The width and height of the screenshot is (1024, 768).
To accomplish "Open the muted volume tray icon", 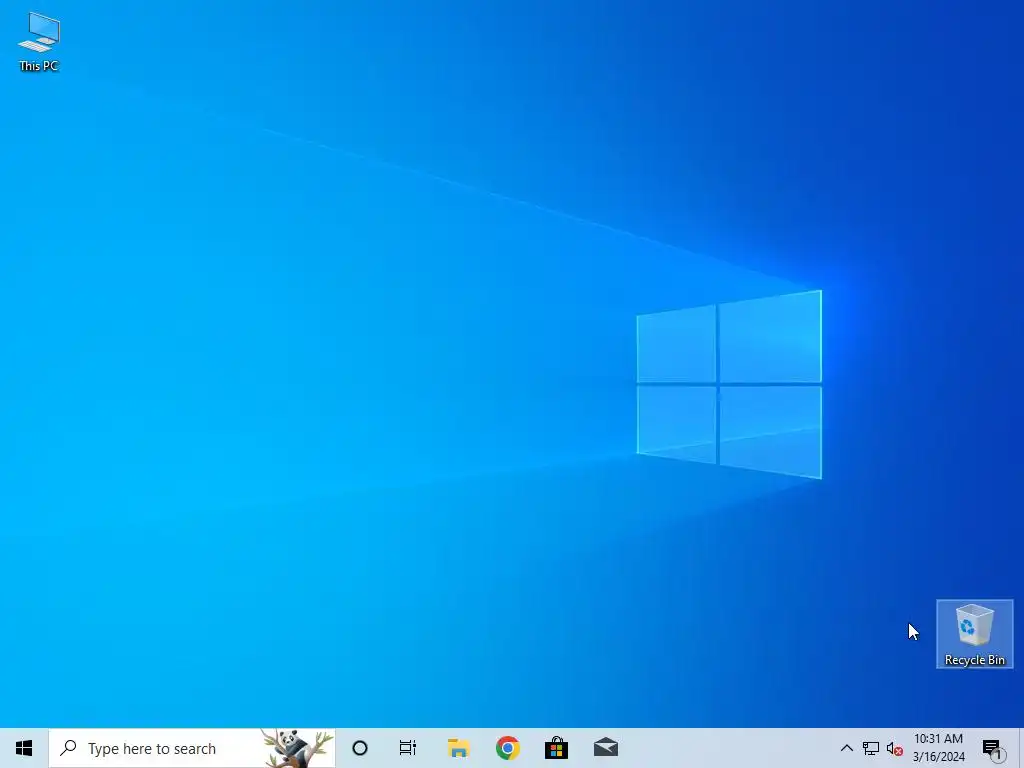I will tap(895, 748).
